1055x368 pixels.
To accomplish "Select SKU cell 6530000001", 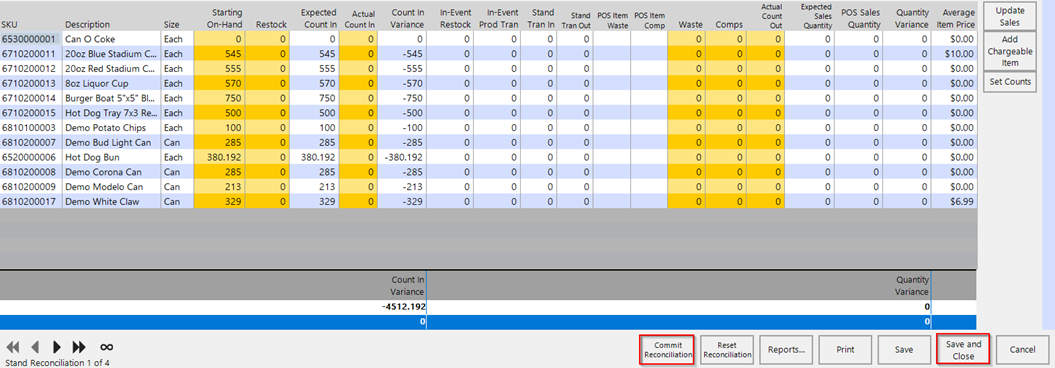I will pyautogui.click(x=32, y=39).
